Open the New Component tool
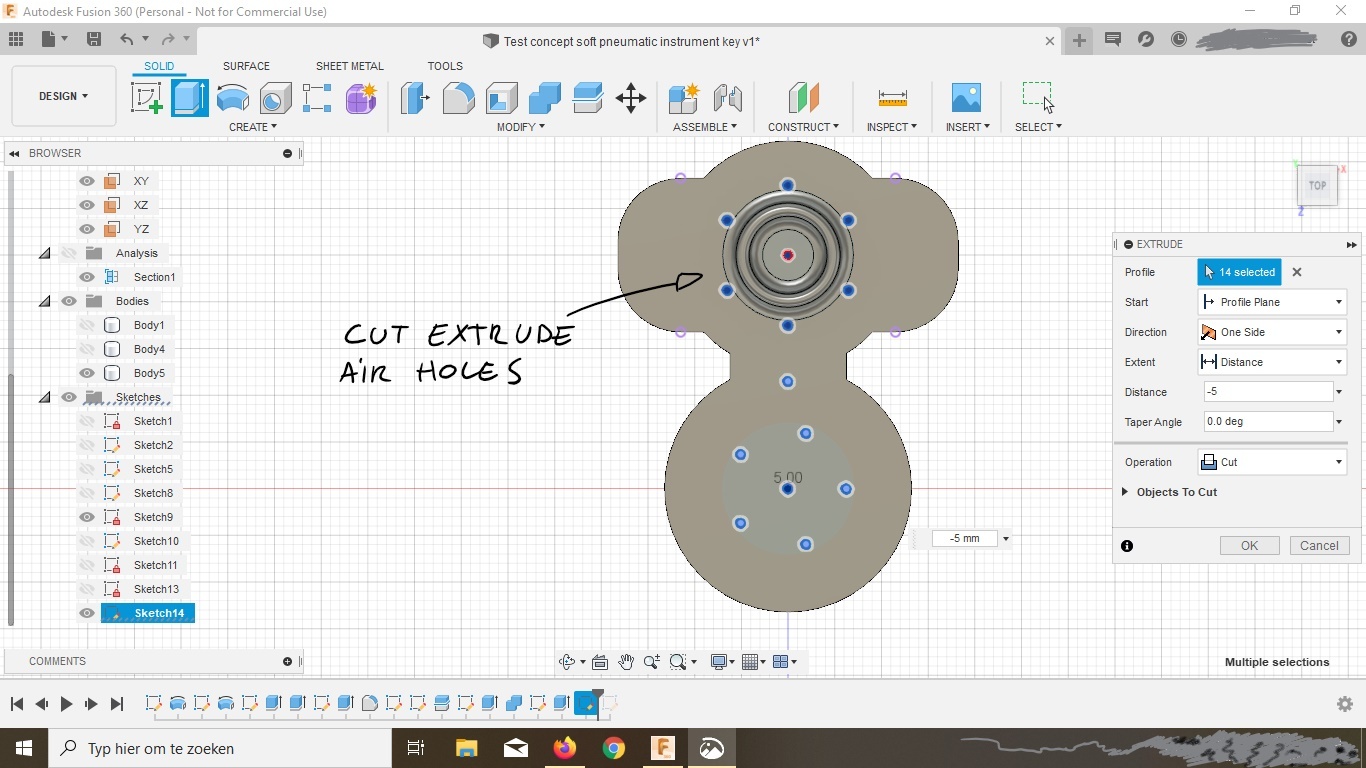This screenshot has width=1366, height=768. (684, 98)
